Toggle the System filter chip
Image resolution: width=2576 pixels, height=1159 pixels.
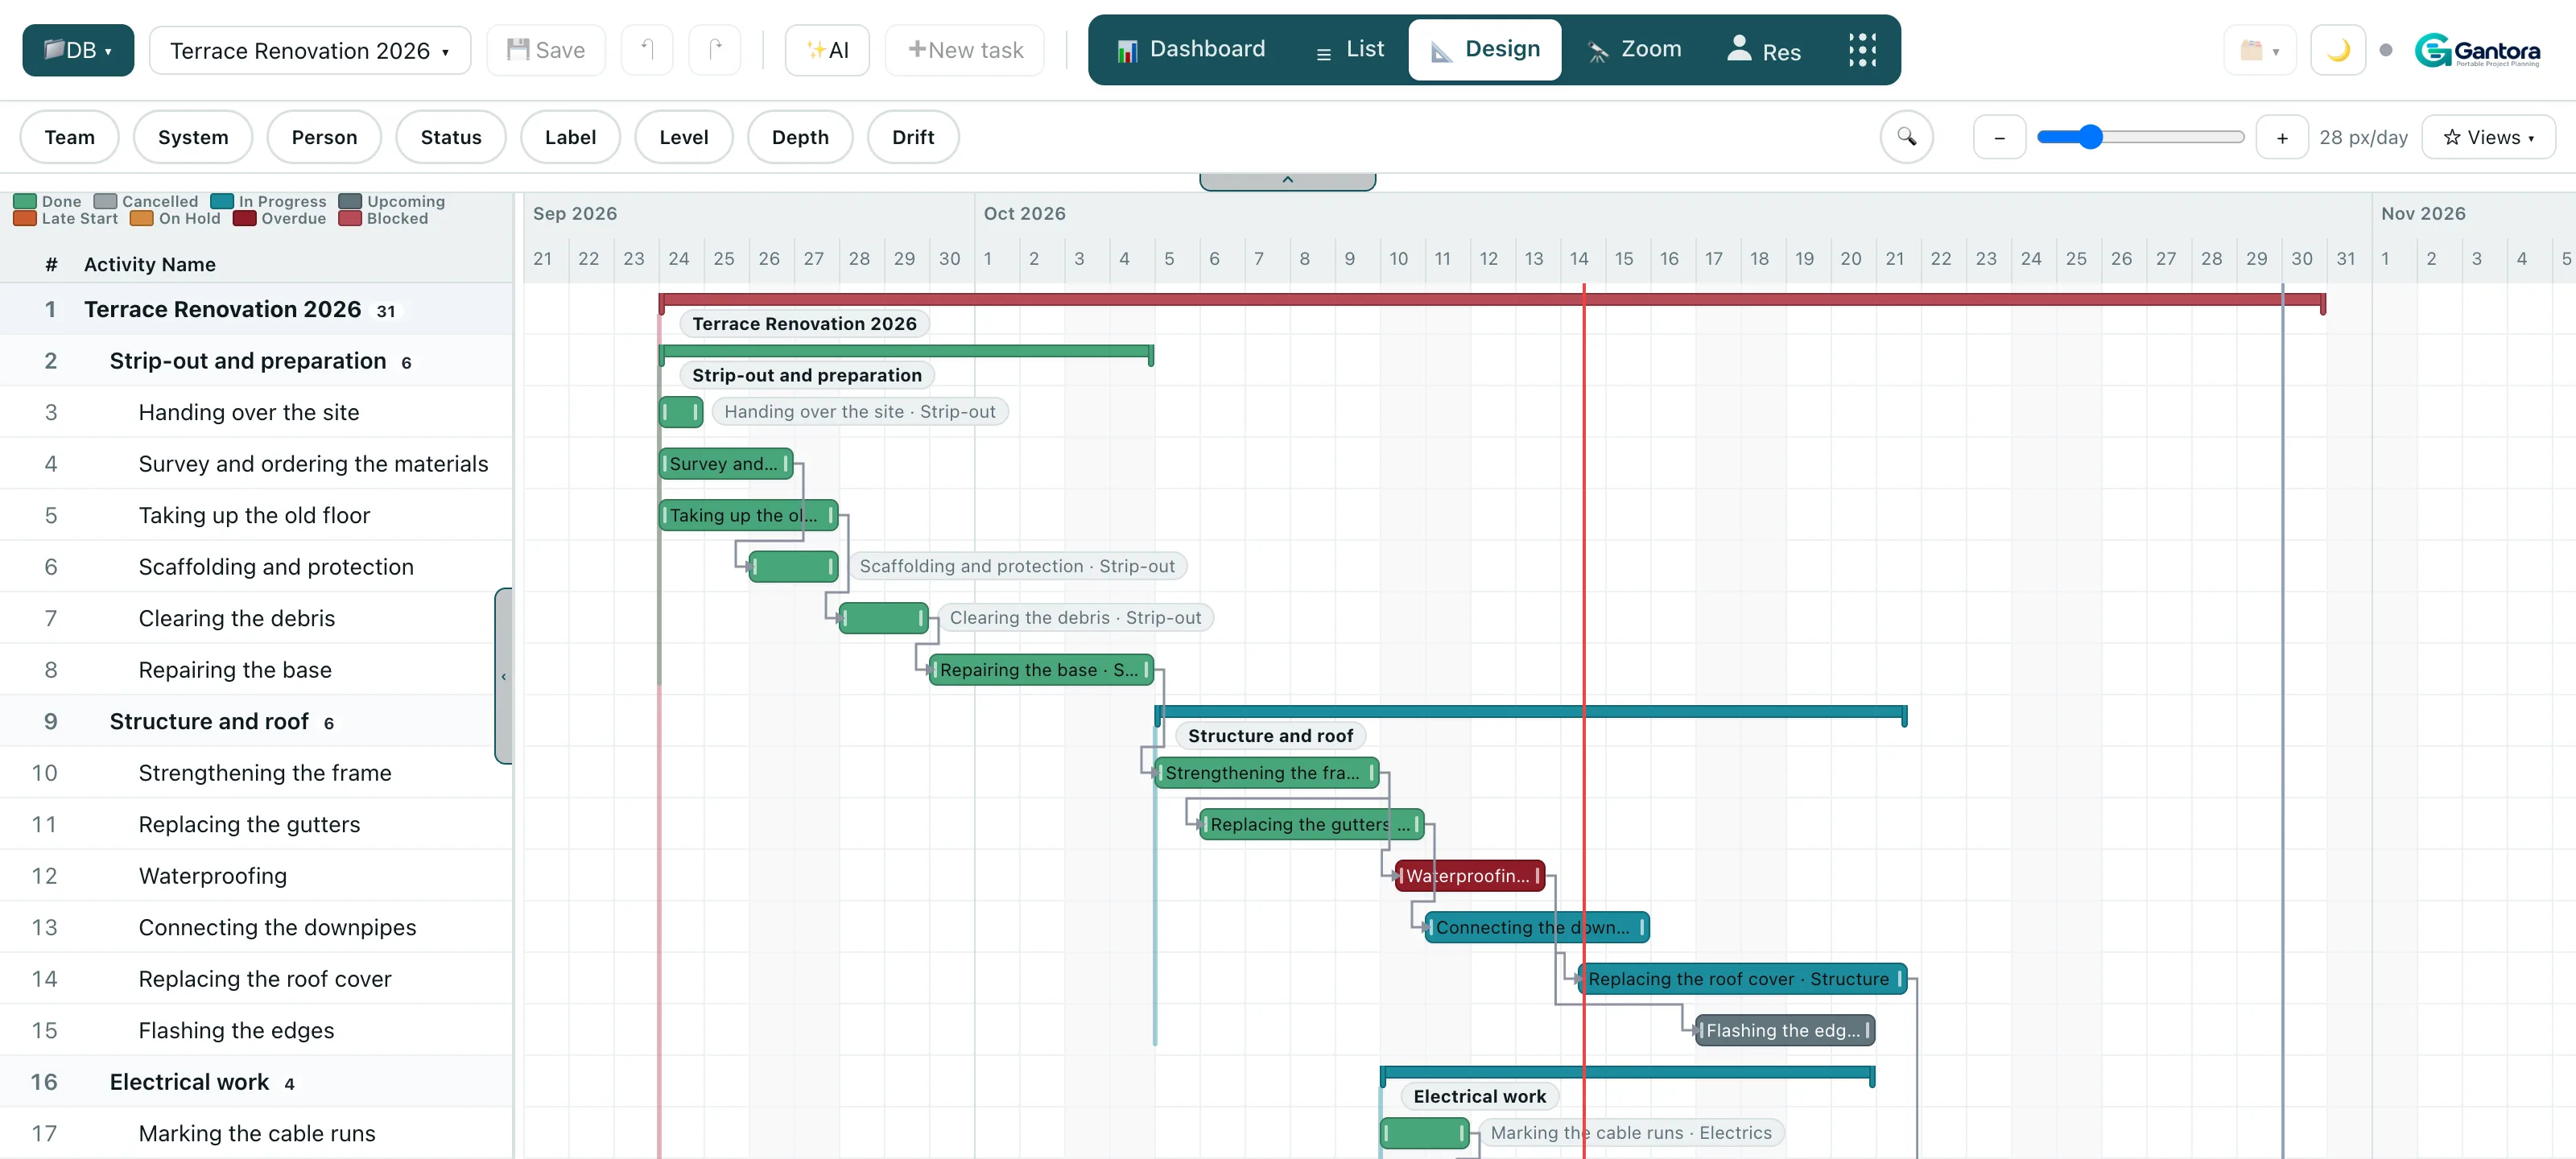point(193,137)
